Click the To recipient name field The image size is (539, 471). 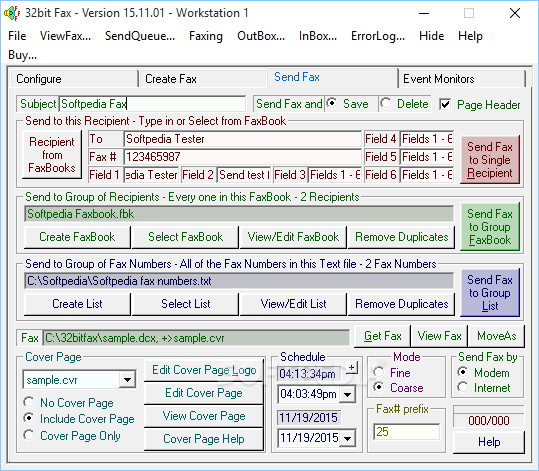[x=243, y=139]
